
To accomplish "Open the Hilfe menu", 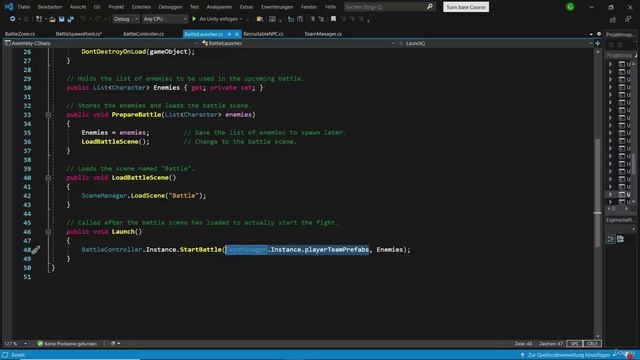I will [331, 7].
